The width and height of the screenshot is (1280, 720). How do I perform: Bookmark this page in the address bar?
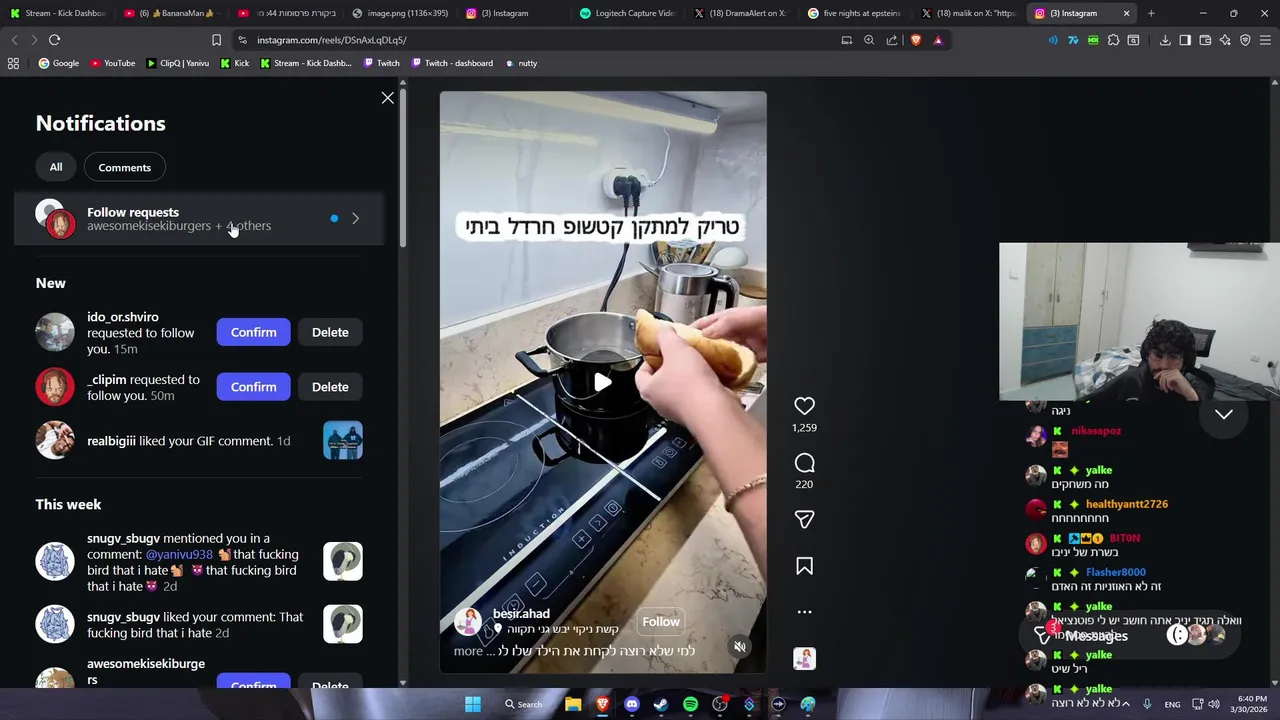pyautogui.click(x=216, y=40)
